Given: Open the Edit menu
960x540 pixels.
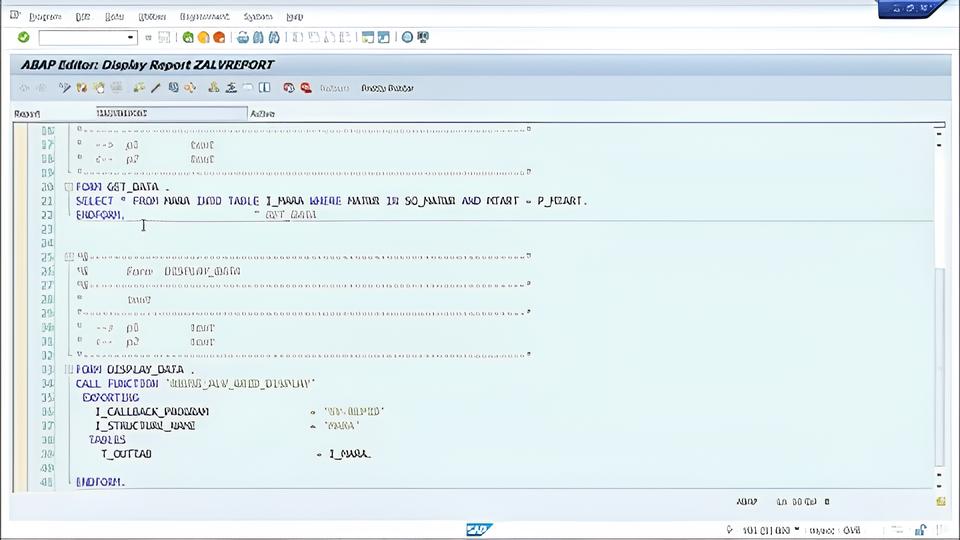Looking at the screenshot, I should tap(83, 17).
